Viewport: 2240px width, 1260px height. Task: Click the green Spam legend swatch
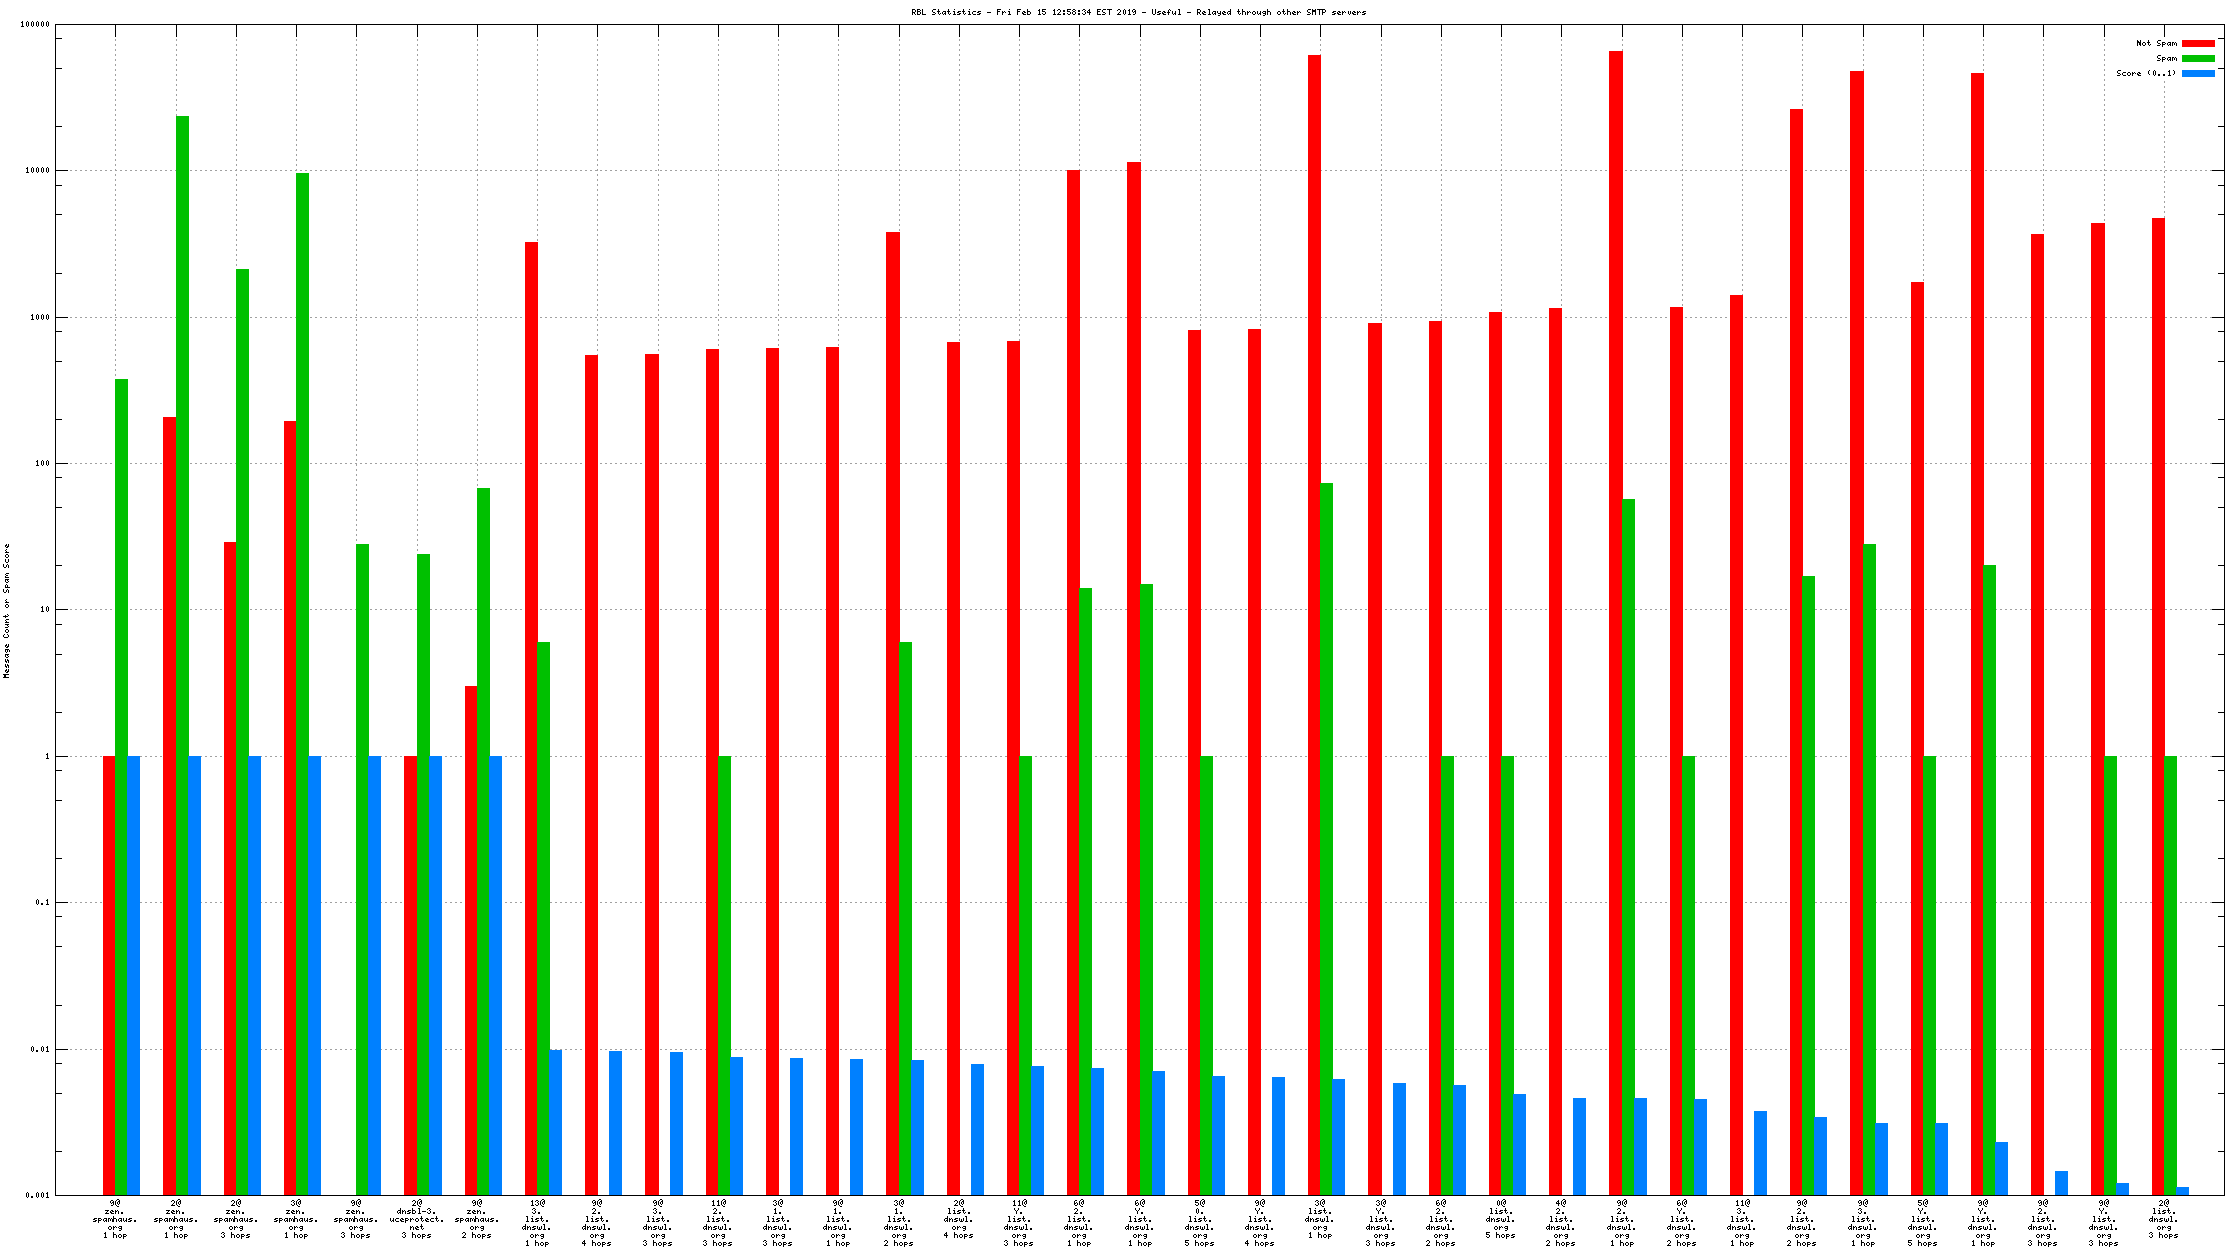(2198, 58)
